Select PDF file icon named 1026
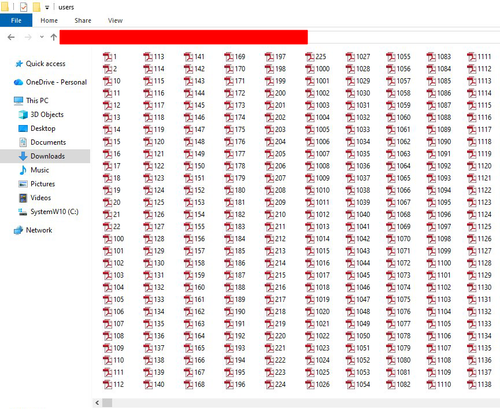 [x=310, y=384]
